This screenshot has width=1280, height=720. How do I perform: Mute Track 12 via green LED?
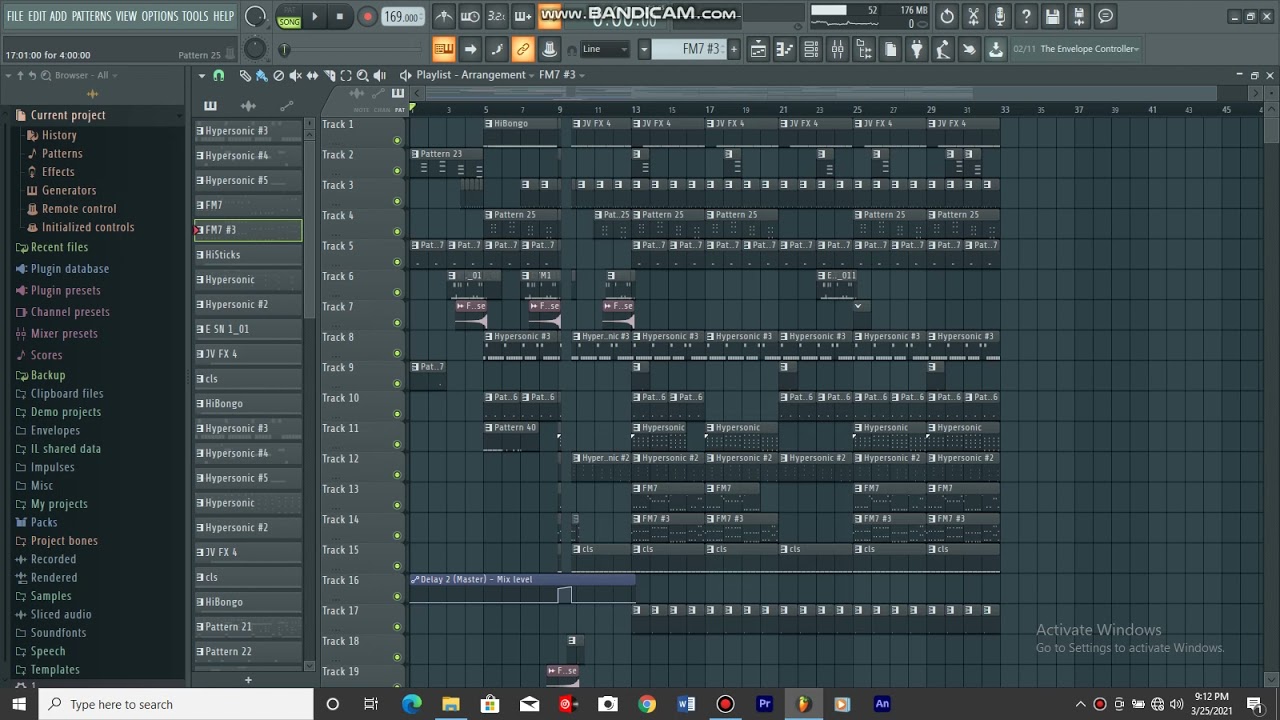coord(397,475)
